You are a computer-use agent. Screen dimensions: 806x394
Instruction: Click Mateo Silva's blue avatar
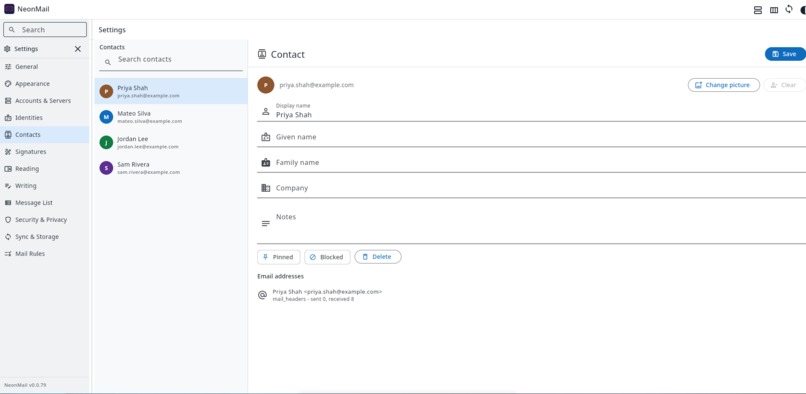106,117
